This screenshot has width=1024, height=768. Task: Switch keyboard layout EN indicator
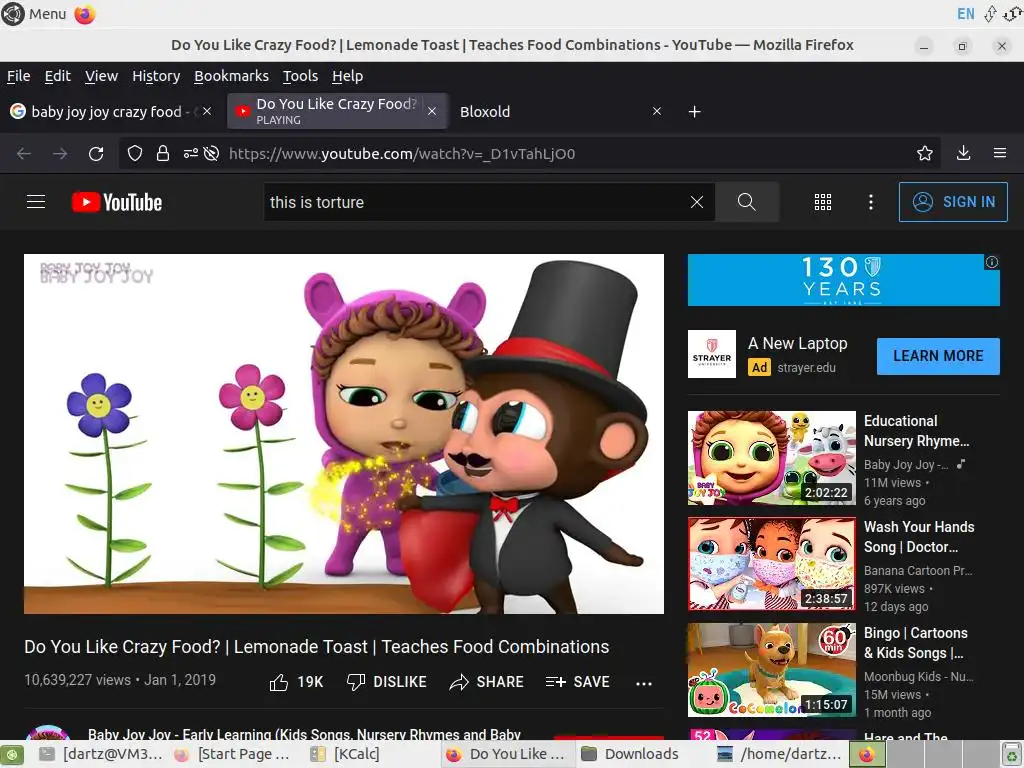click(965, 14)
